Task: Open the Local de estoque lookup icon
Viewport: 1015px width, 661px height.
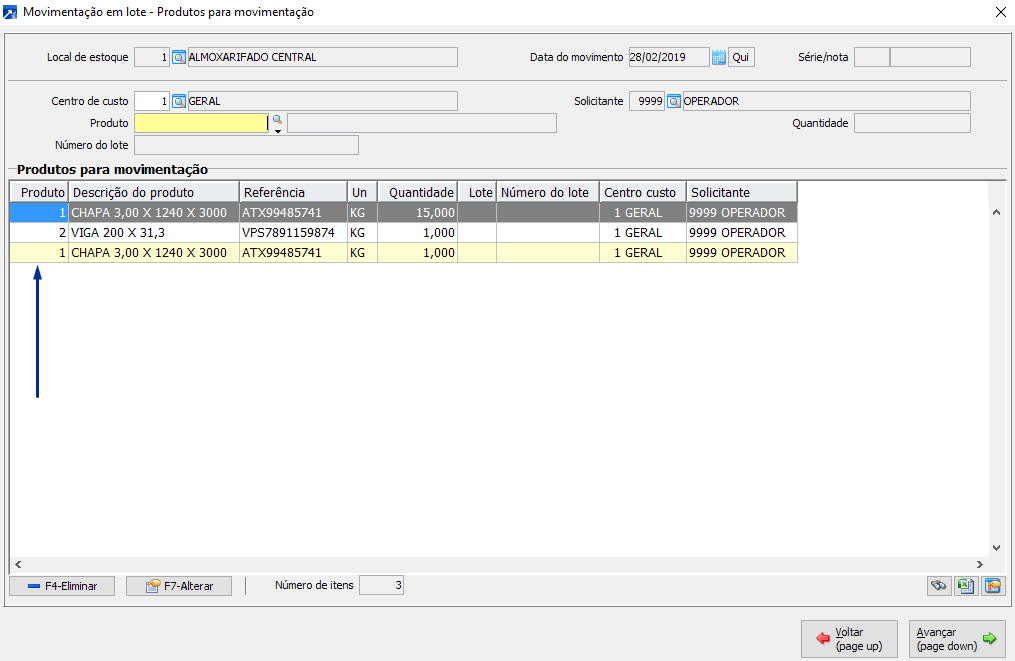Action: 179,57
